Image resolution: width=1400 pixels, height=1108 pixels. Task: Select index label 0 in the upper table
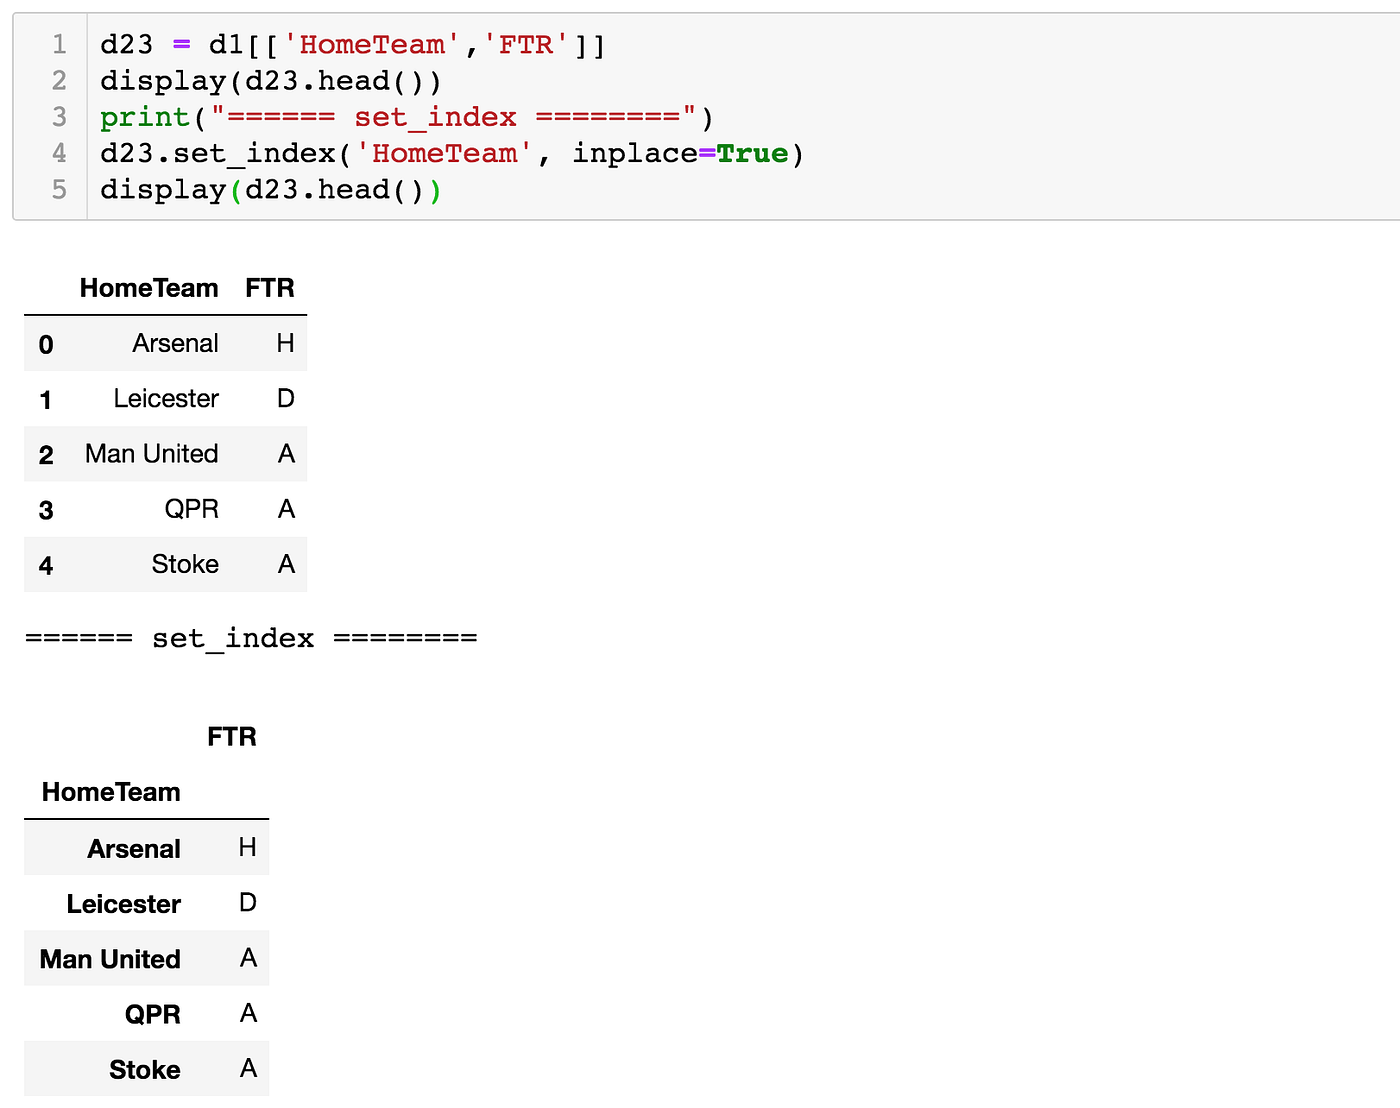tap(46, 345)
